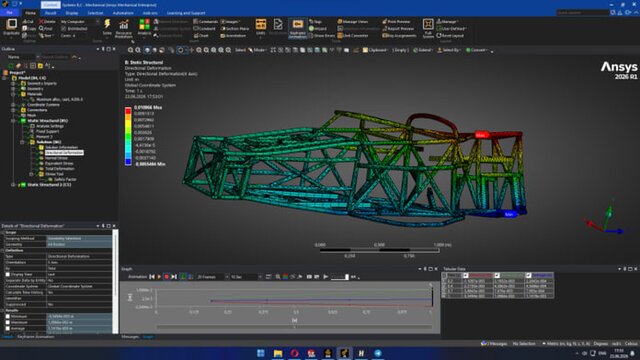Click Section Plane tool
Image resolution: width=640 pixels, height=360 pixels.
235,29
